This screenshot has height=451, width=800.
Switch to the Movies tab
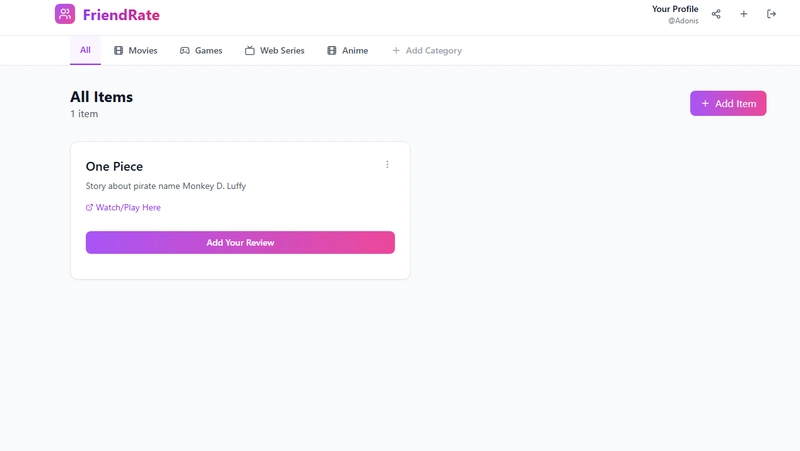coord(136,51)
